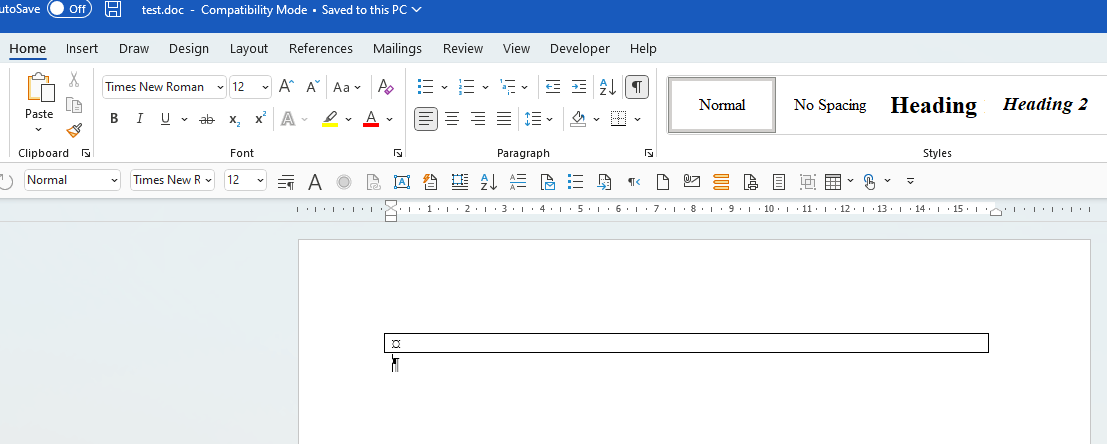The height and width of the screenshot is (444, 1107).
Task: Increase font size with the larger A icon
Action: pos(286,87)
